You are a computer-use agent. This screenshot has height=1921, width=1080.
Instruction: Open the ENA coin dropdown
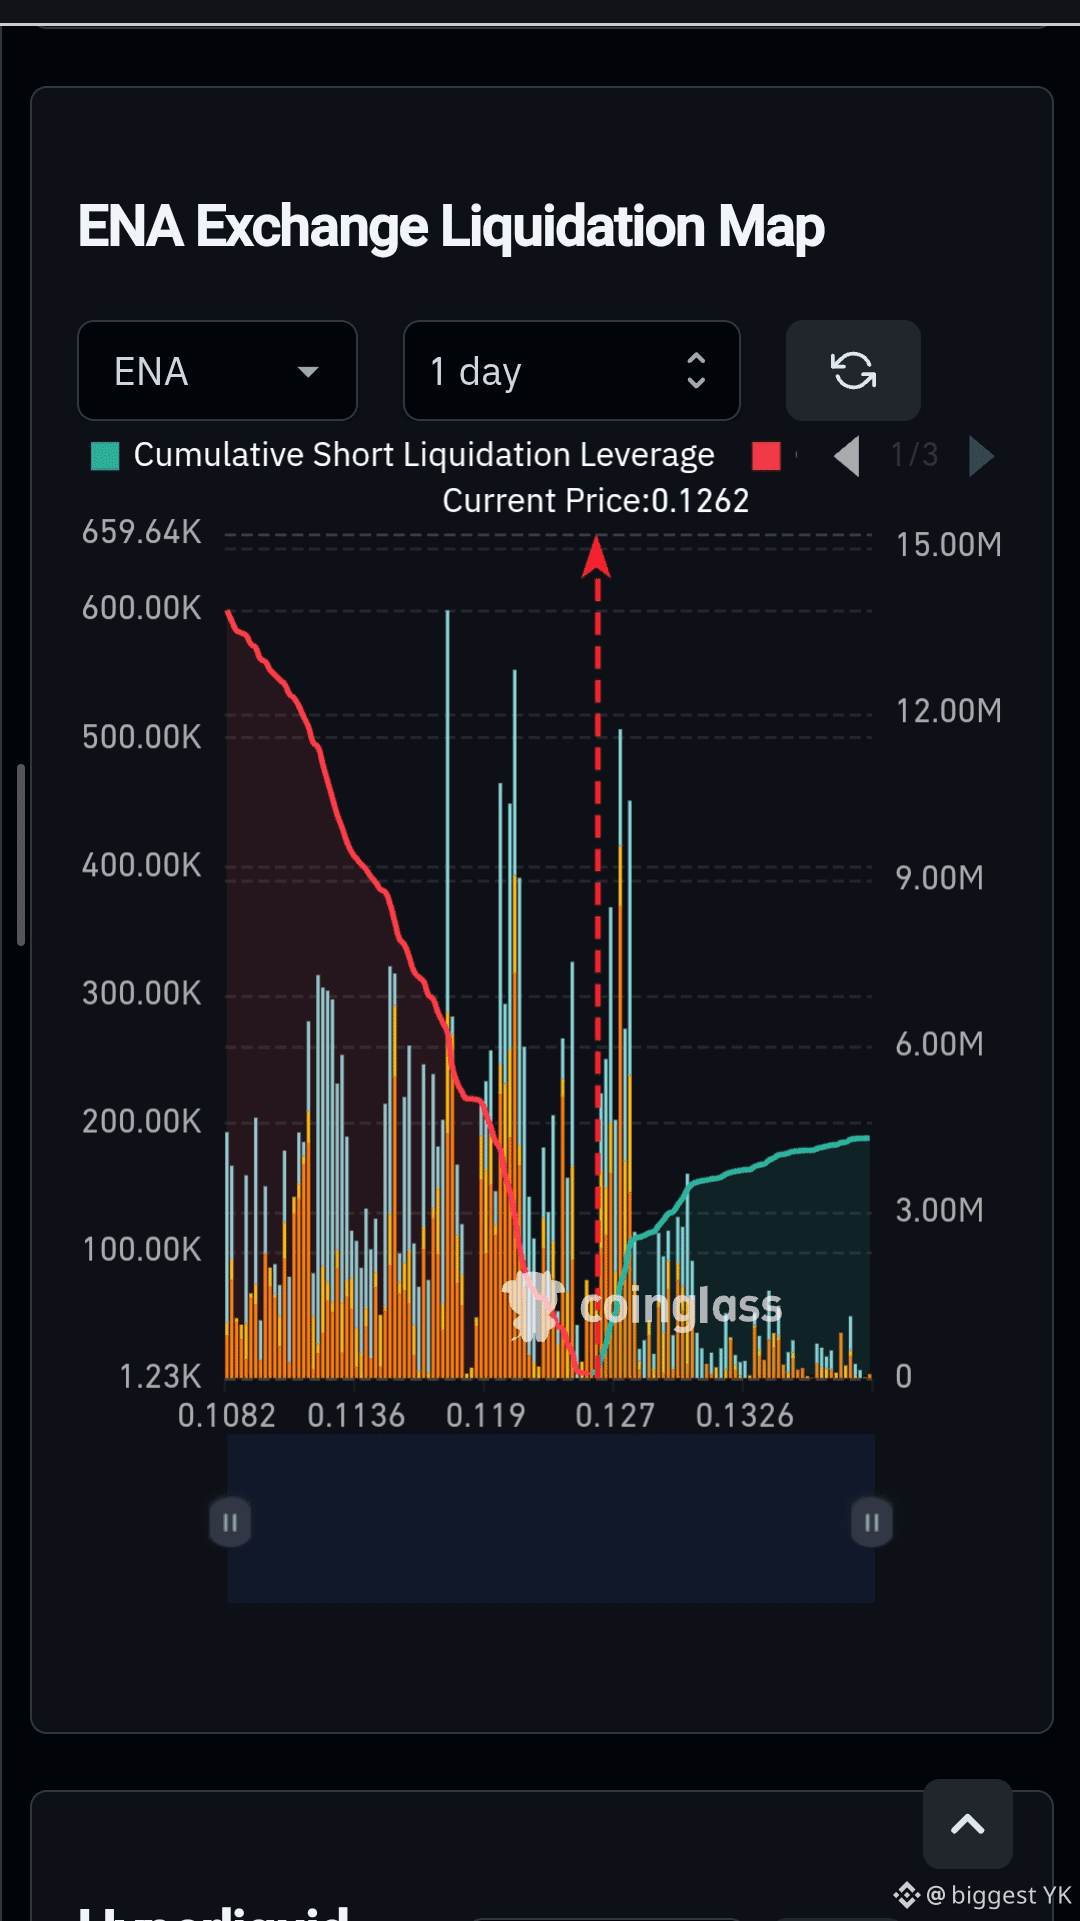[217, 371]
